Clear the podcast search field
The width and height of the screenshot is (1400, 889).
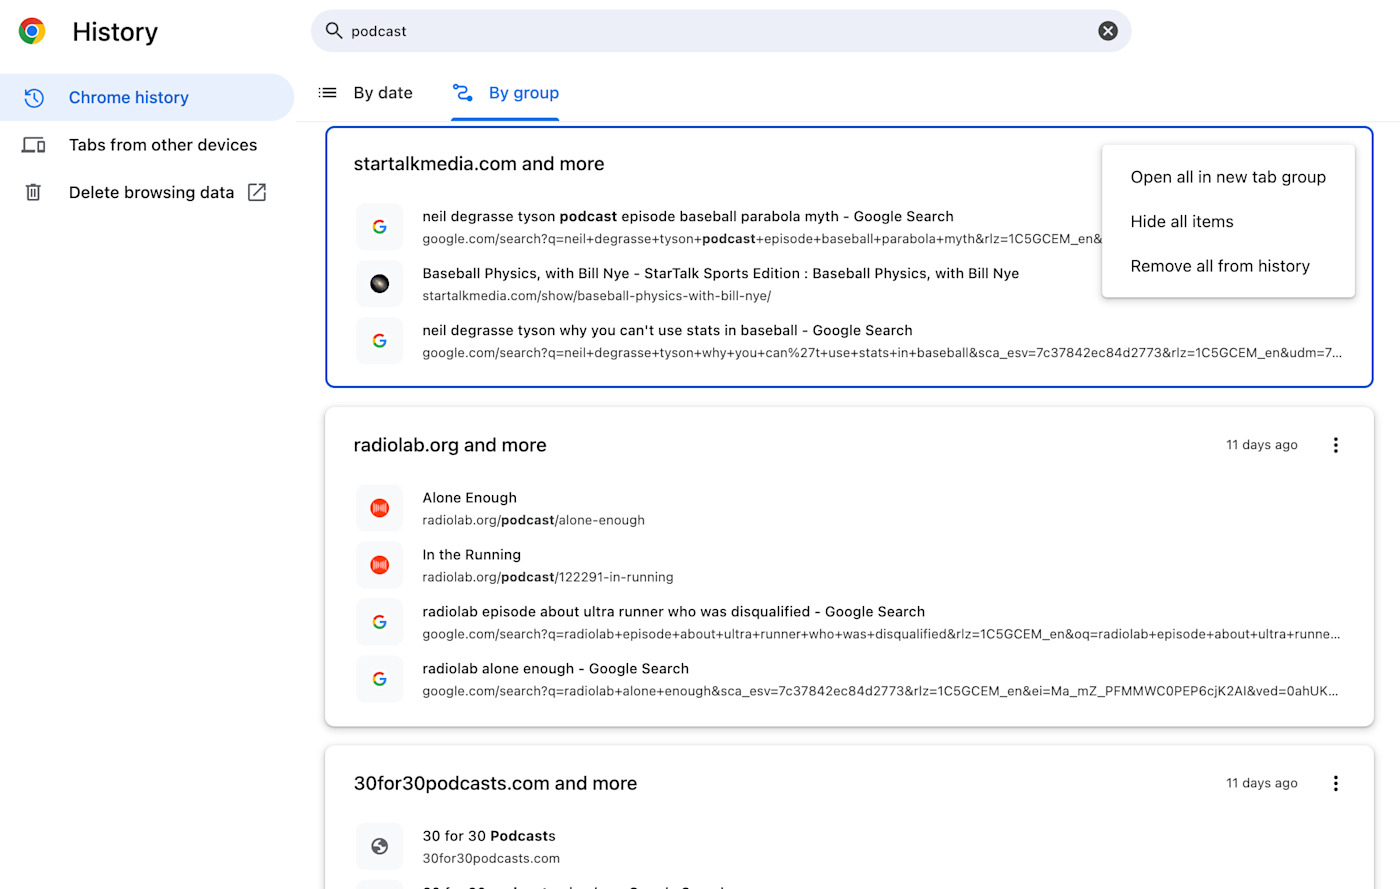(1108, 31)
